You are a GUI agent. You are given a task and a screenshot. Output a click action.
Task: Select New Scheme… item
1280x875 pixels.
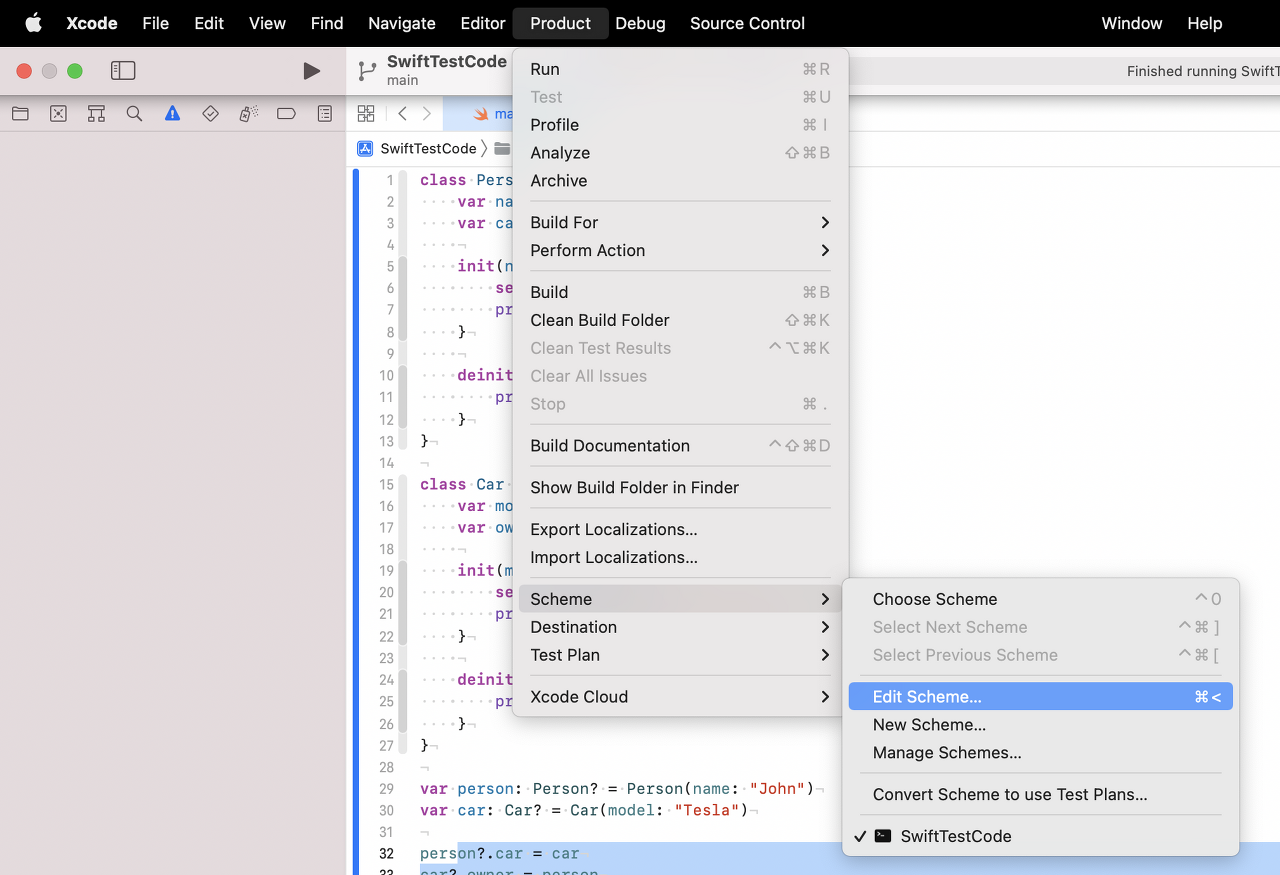1041,725
